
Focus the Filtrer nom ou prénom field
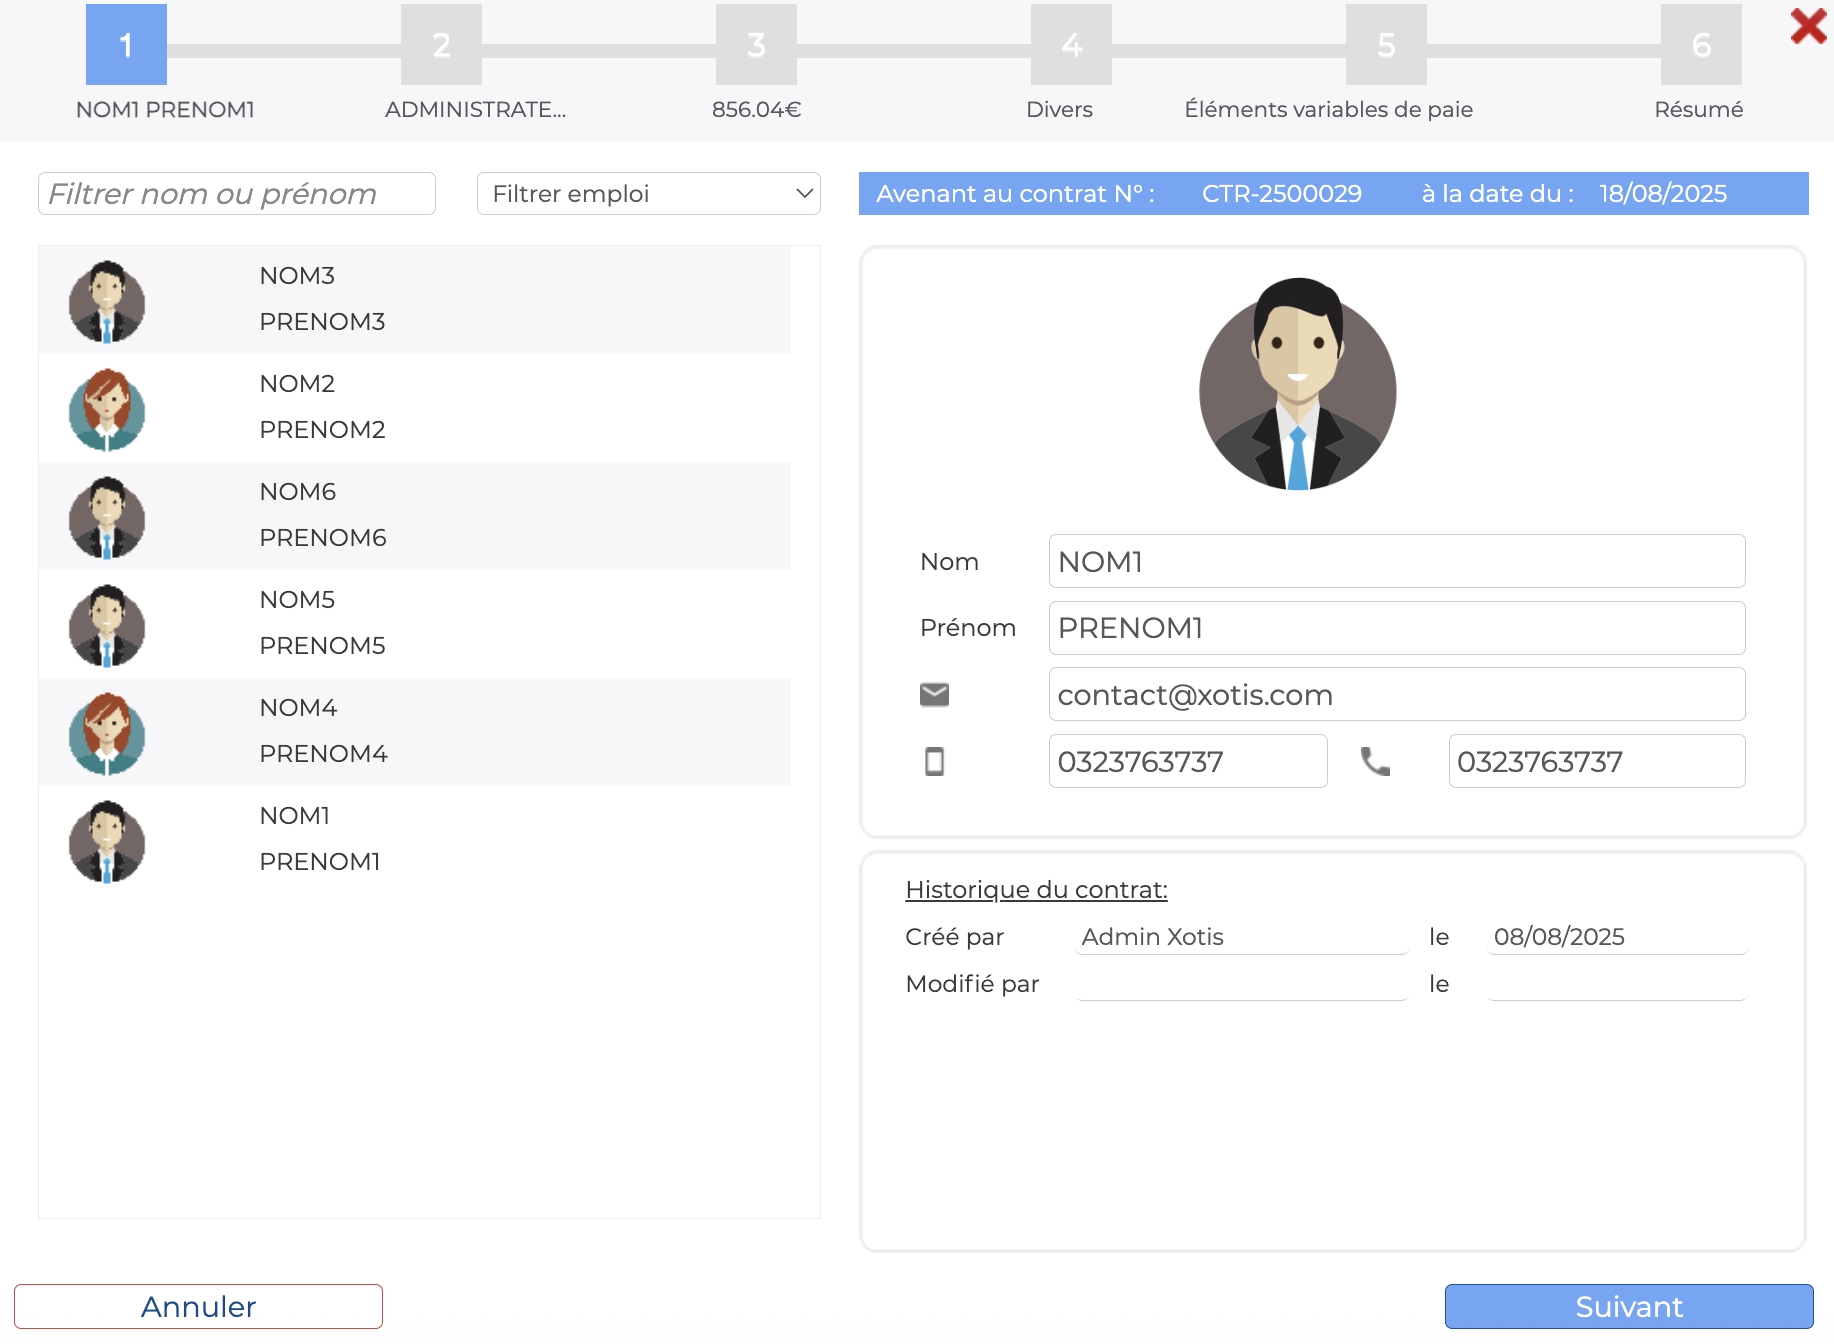pyautogui.click(x=237, y=193)
